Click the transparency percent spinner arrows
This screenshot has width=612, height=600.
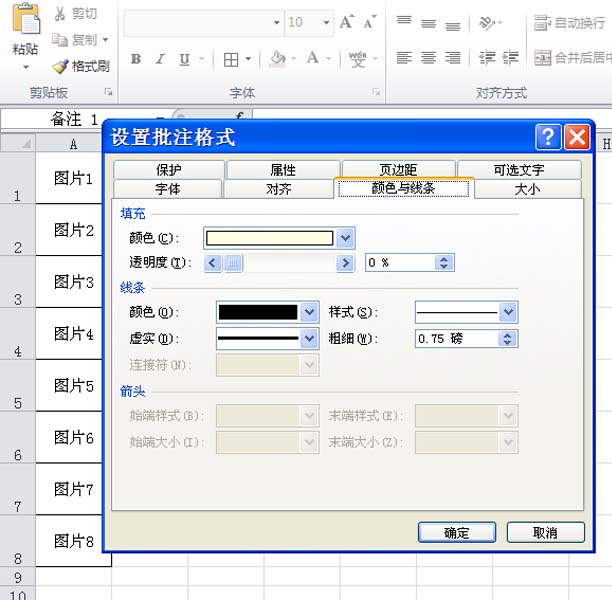444,262
